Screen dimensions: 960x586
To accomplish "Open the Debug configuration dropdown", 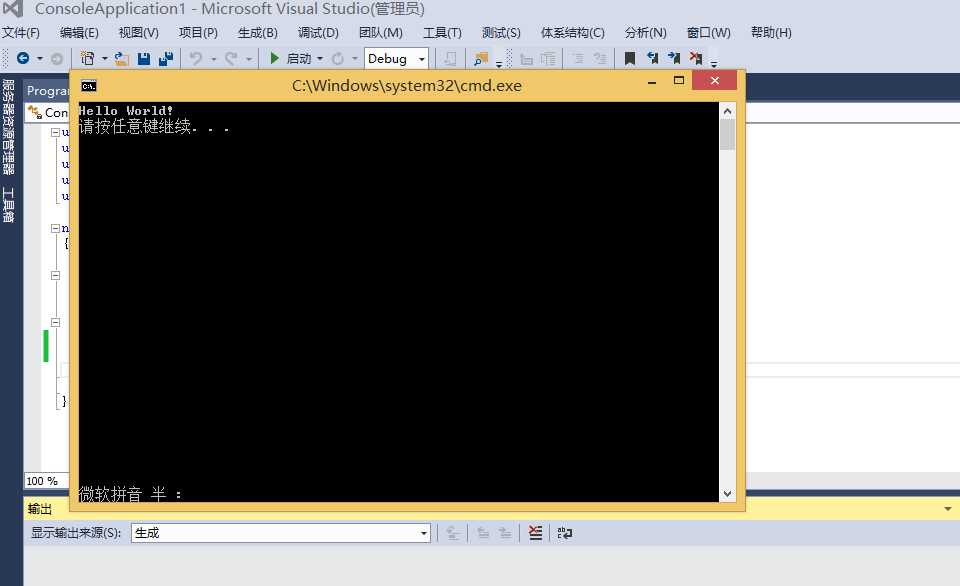I will [x=422, y=59].
